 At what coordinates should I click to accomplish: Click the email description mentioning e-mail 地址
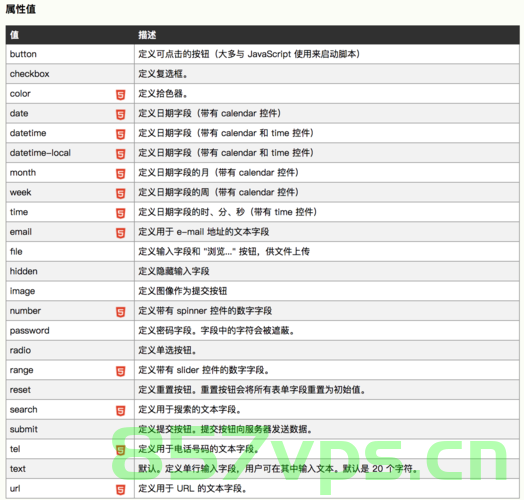[x=204, y=232]
